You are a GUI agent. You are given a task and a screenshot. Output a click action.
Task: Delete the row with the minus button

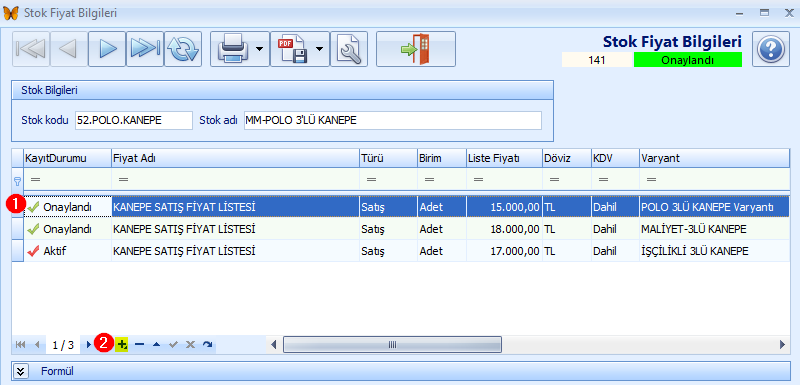139,345
